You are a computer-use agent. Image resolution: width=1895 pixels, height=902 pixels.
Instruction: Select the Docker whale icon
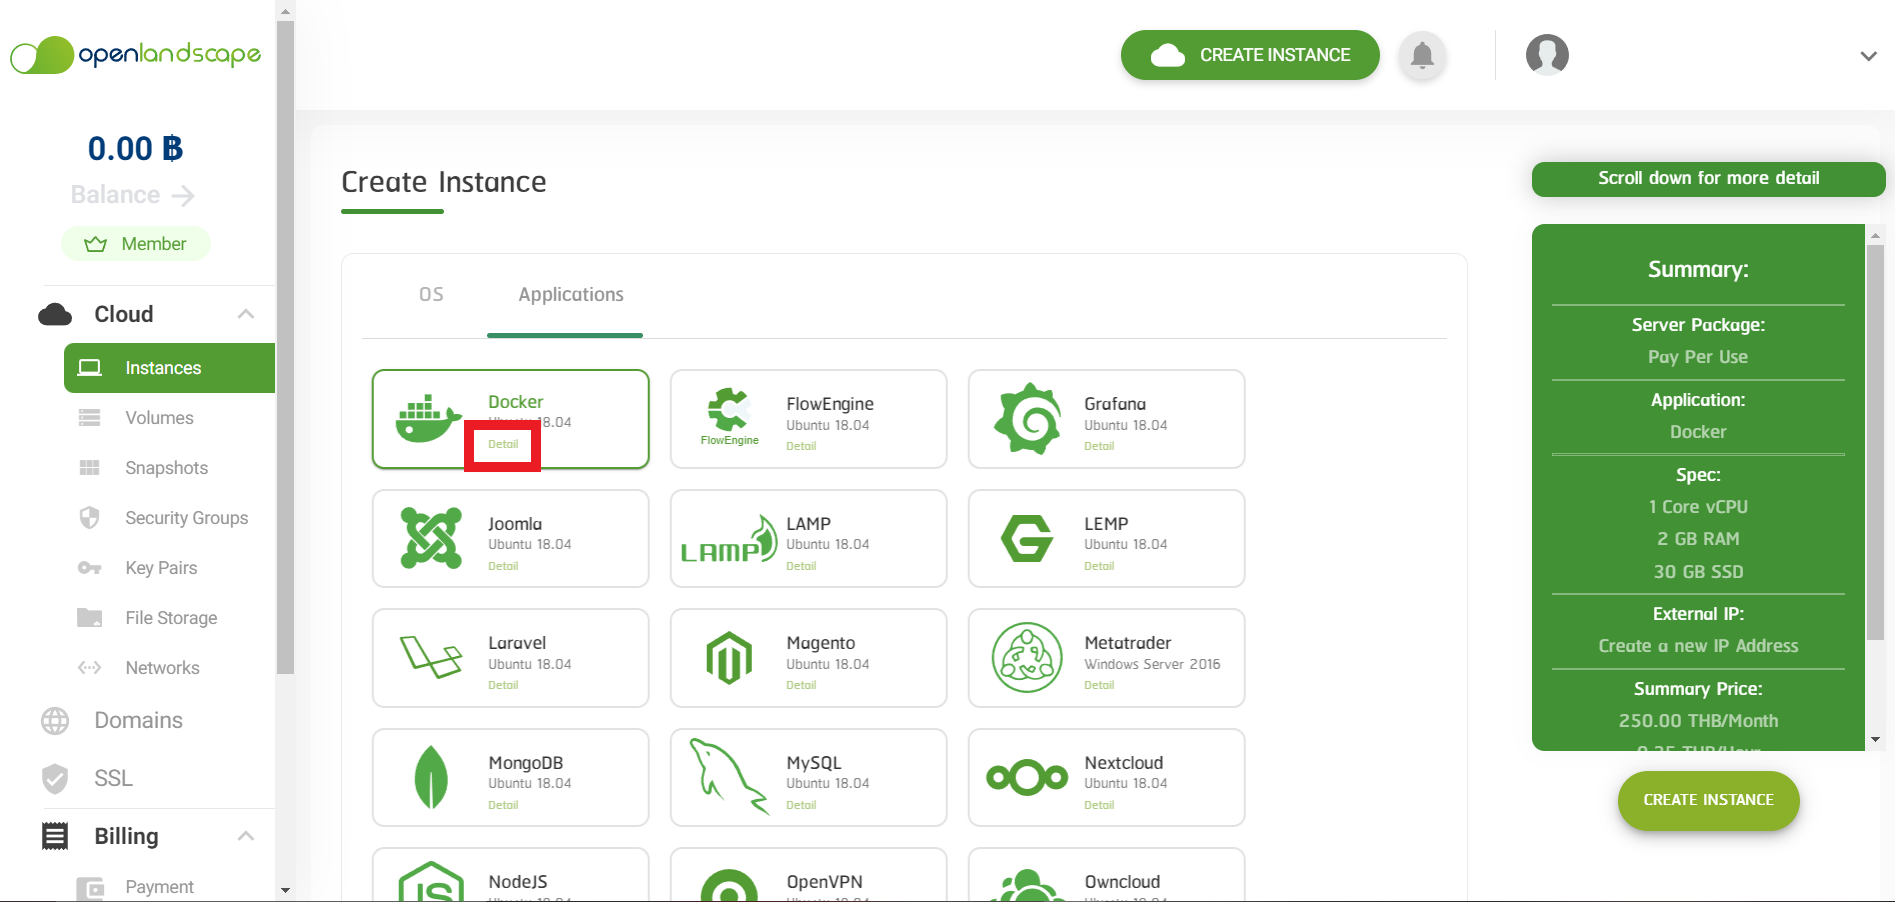pos(428,419)
